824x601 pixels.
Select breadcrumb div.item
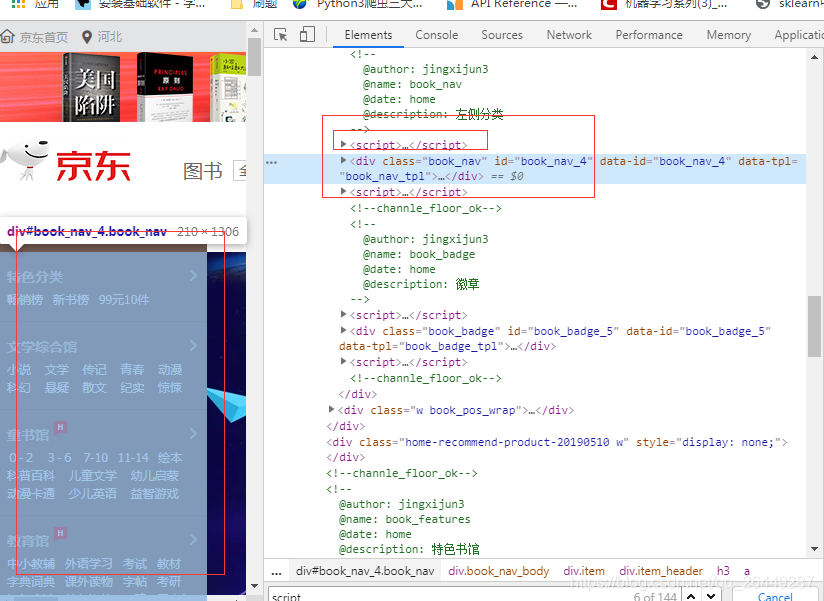tap(584, 571)
